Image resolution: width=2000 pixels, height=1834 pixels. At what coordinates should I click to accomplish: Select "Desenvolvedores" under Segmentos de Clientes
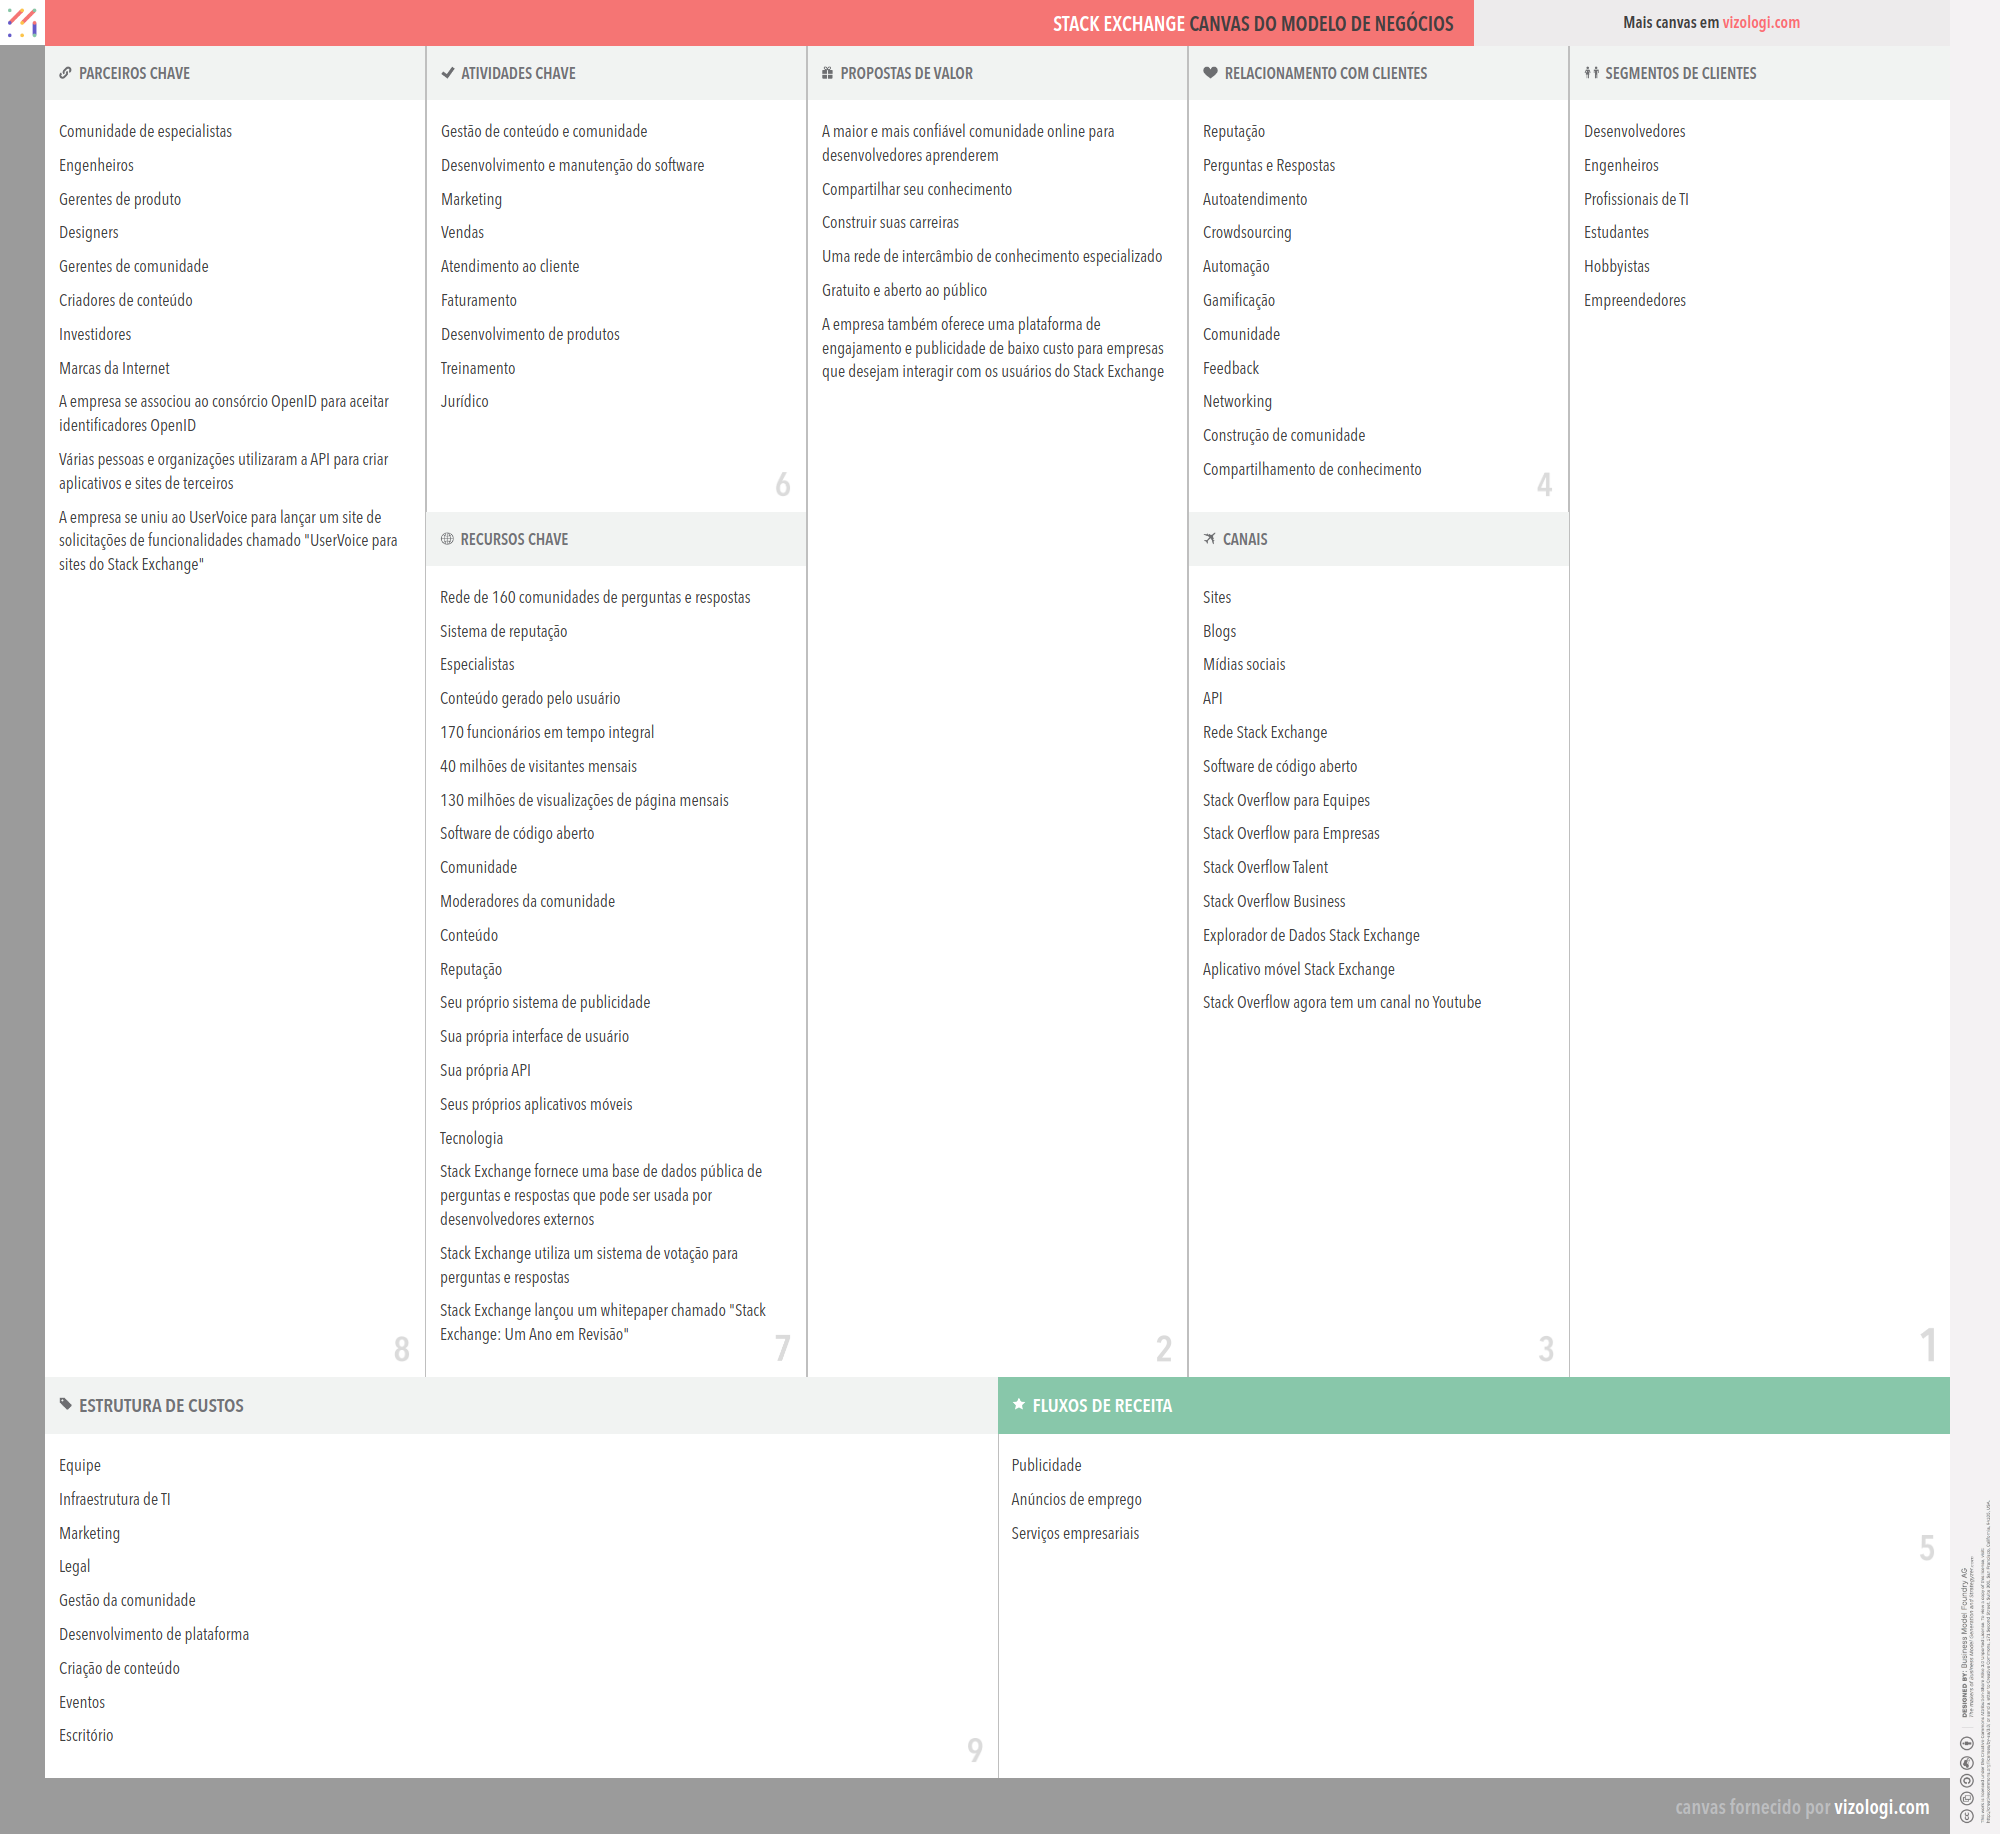point(1634,131)
